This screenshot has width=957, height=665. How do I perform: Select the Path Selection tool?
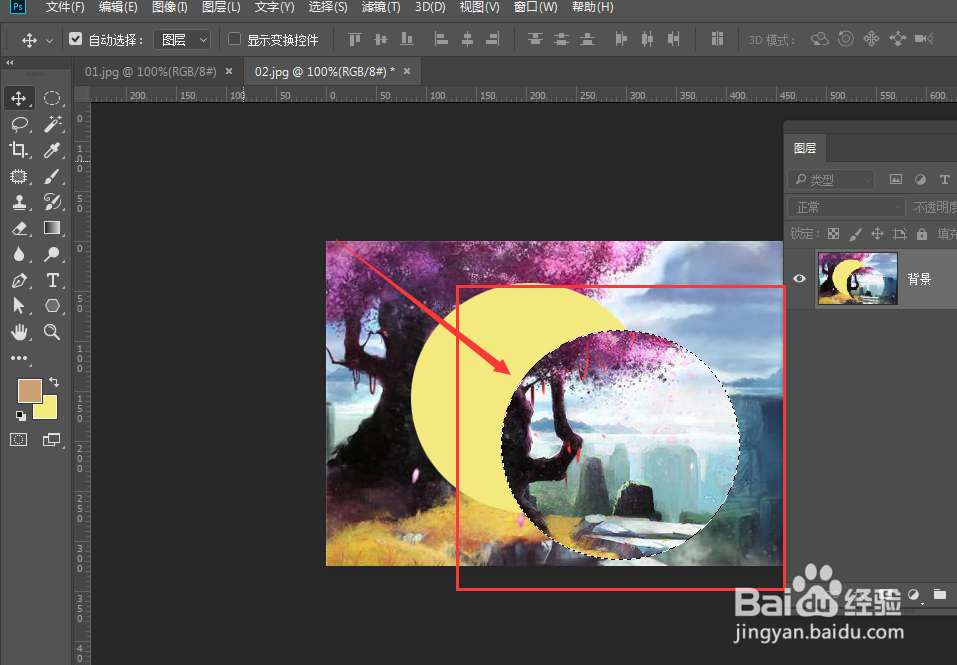click(19, 306)
